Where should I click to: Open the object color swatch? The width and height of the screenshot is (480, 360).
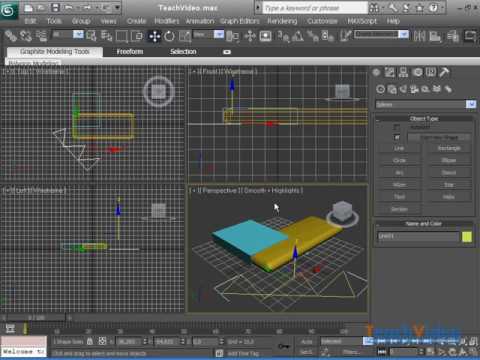tap(467, 237)
